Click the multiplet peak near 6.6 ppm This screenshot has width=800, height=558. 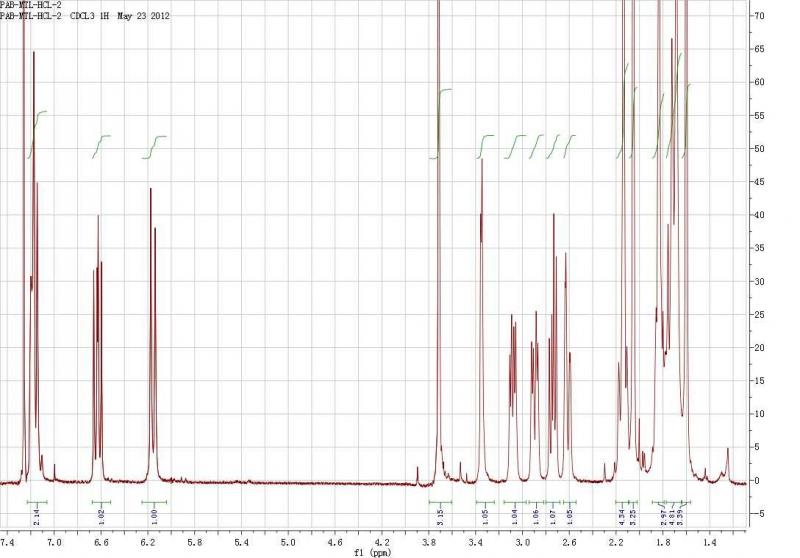pos(98,347)
